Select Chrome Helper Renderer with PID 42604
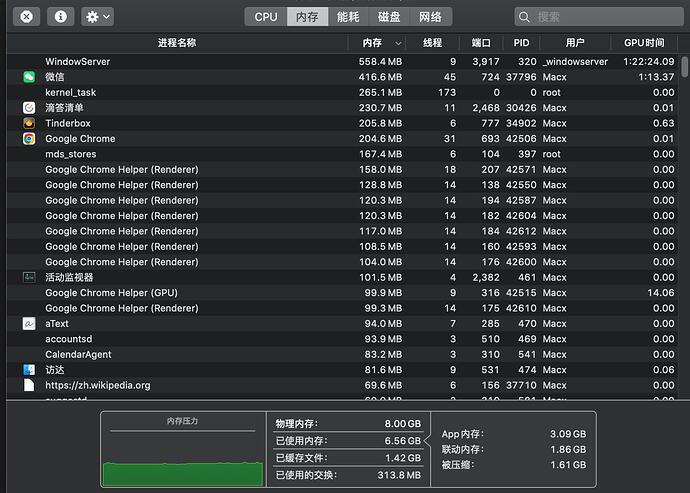 pos(342,216)
